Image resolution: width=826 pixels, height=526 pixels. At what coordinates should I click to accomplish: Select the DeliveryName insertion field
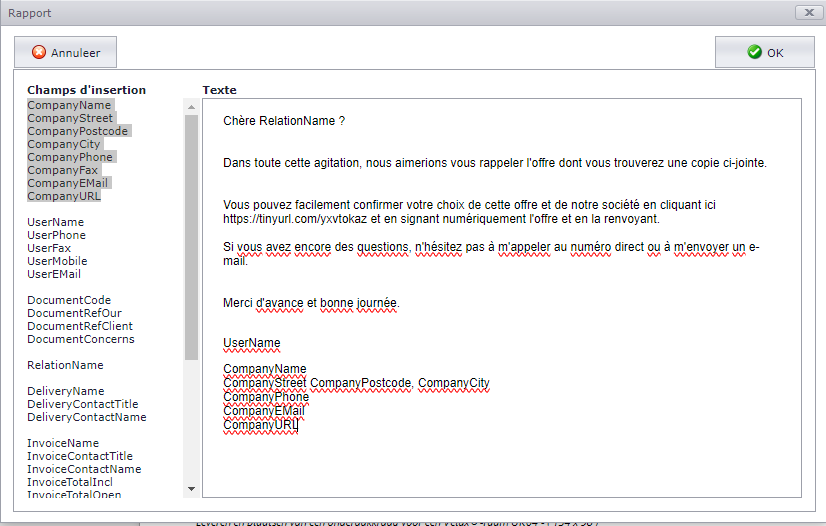coord(66,391)
